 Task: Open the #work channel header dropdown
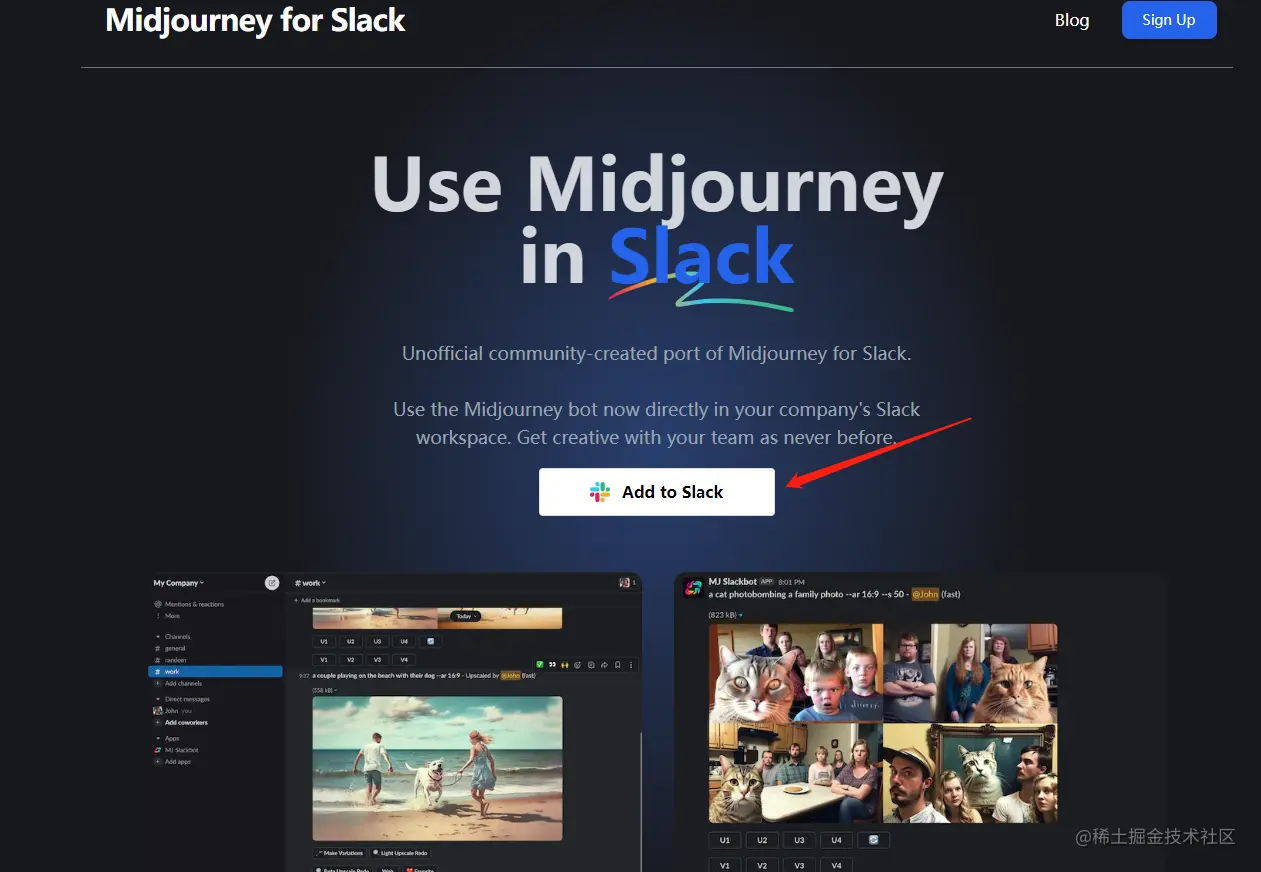pyautogui.click(x=310, y=583)
